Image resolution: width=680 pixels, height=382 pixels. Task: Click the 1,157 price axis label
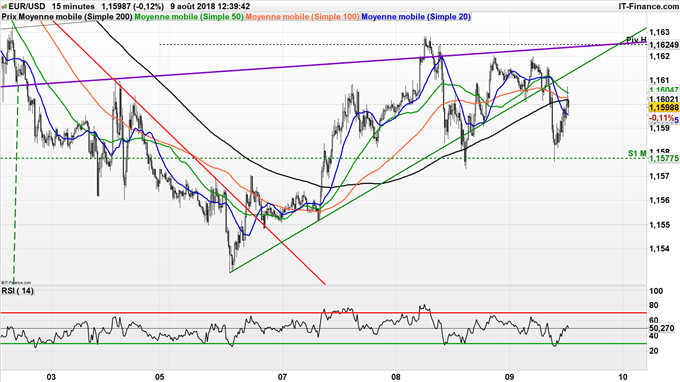(660, 176)
